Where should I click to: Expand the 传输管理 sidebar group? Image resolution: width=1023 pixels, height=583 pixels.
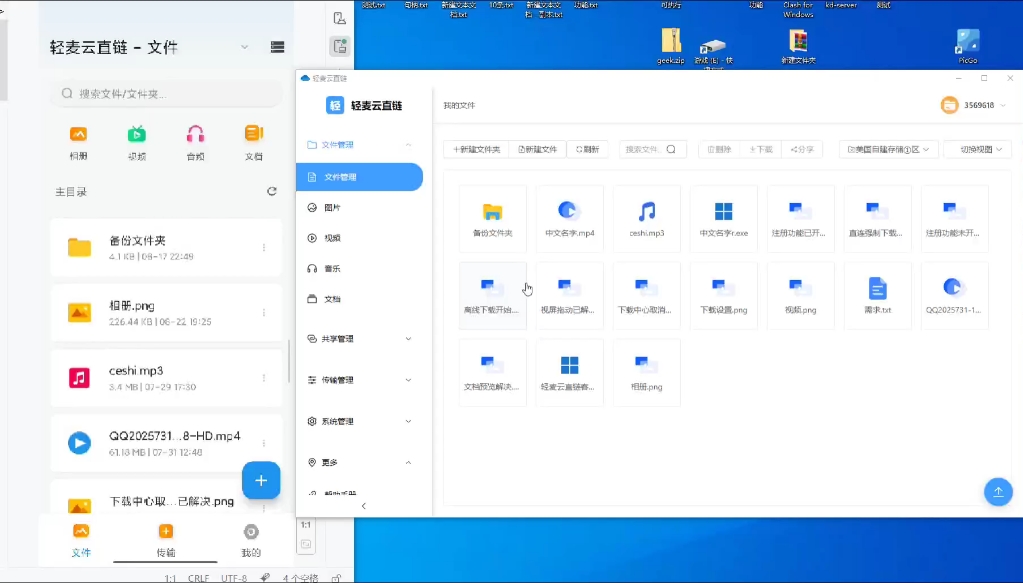pos(359,380)
